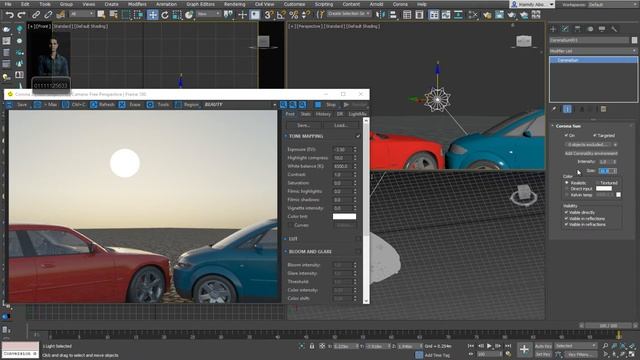The width and height of the screenshot is (640, 360).
Task: Click the Pin Stack icon below modifier stack
Action: point(554,109)
